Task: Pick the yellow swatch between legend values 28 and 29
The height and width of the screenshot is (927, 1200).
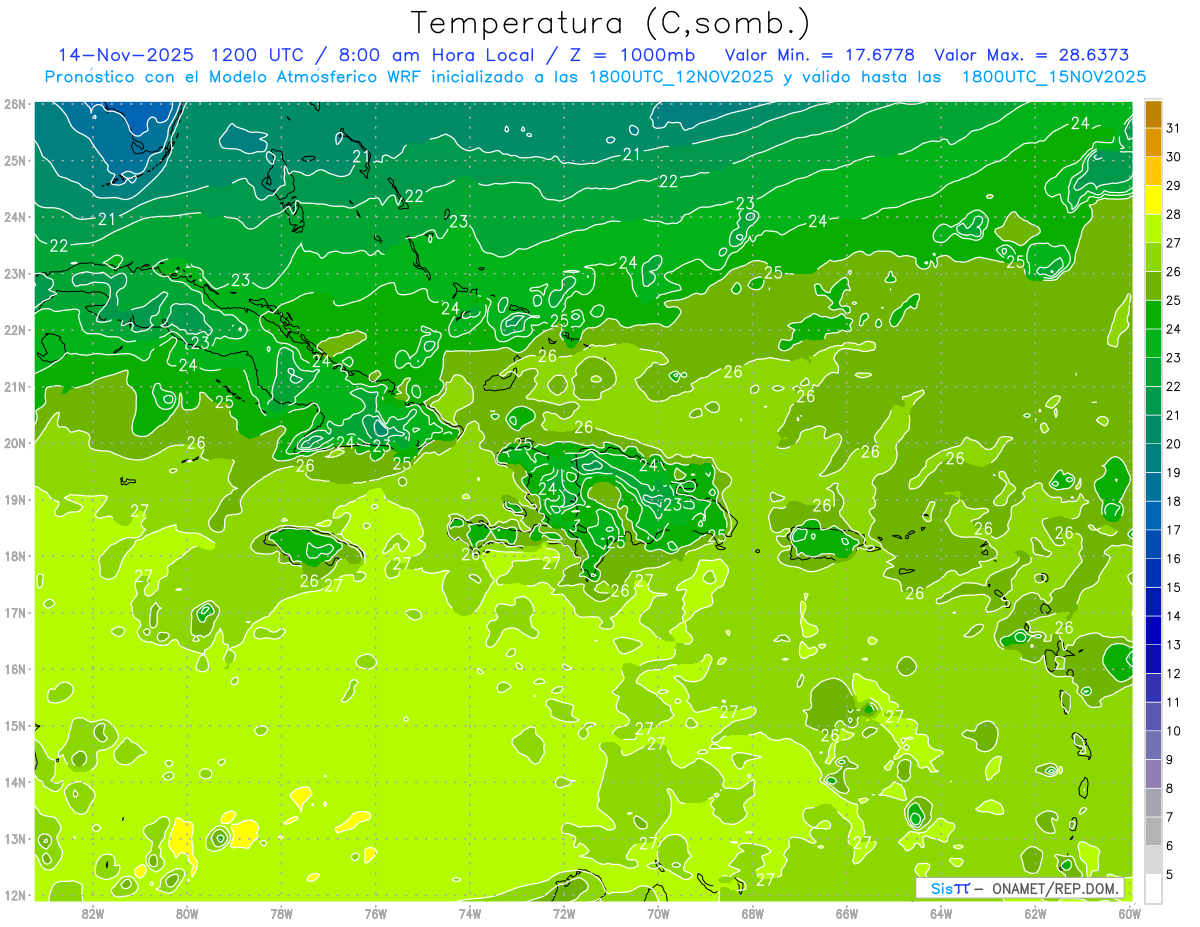Action: pyautogui.click(x=1153, y=199)
